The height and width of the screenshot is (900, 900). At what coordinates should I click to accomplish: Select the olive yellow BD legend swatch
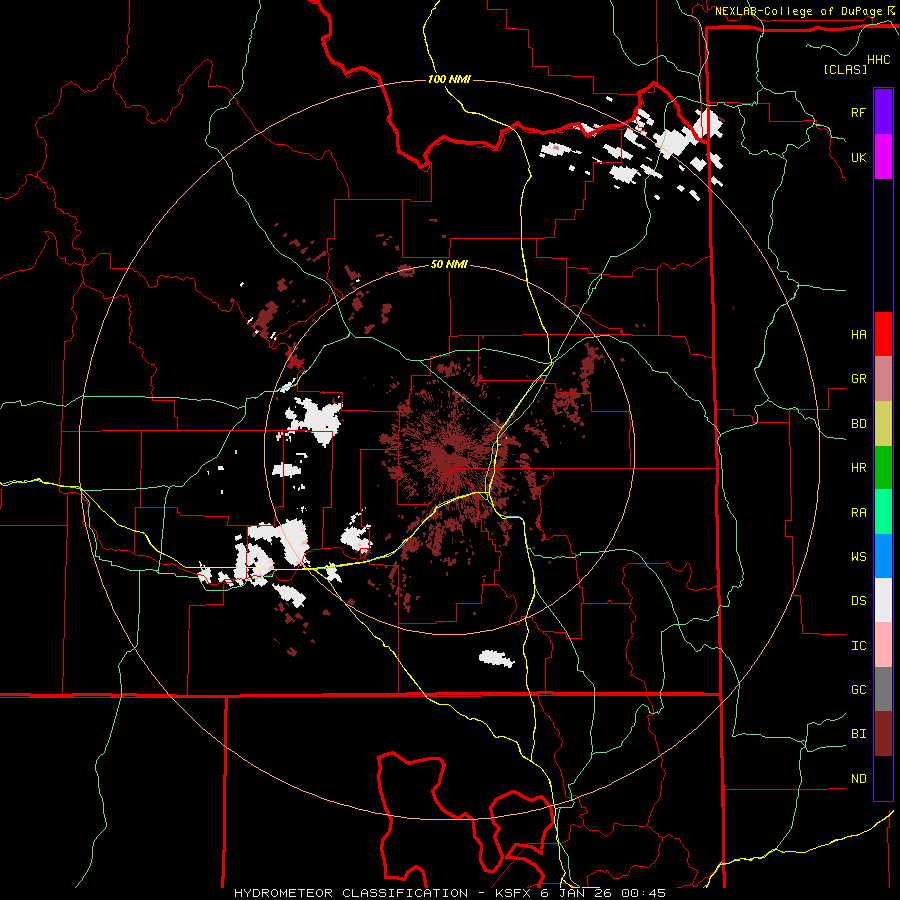pyautogui.click(x=883, y=423)
